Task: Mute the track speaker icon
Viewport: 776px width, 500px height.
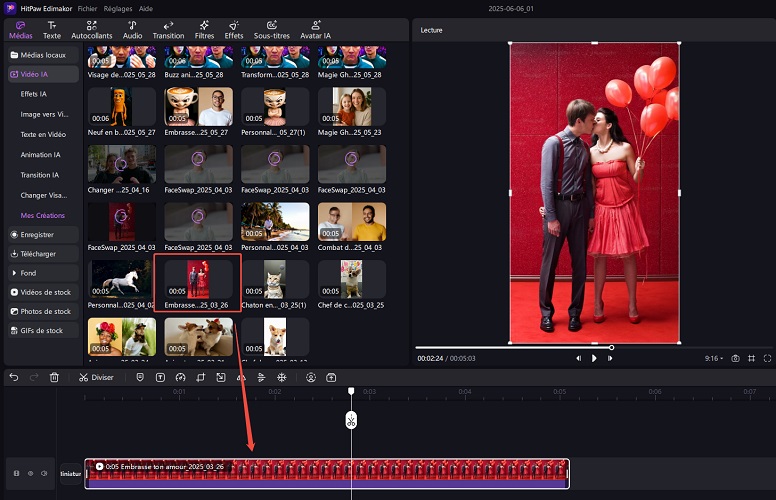Action: coord(44,473)
